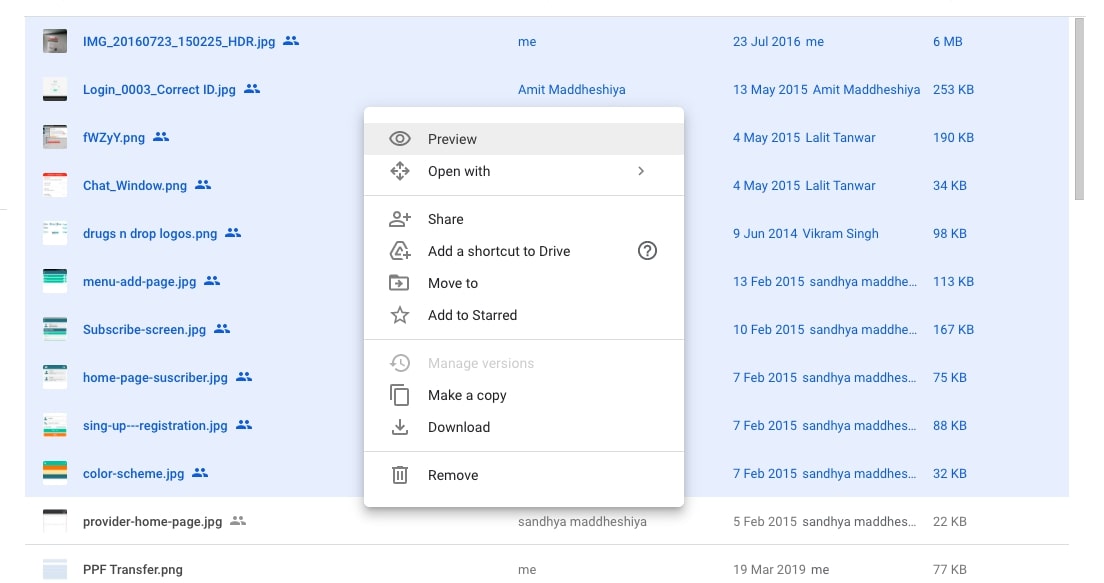
Task: Click the star icon for Add to Starred
Action: pyautogui.click(x=400, y=315)
